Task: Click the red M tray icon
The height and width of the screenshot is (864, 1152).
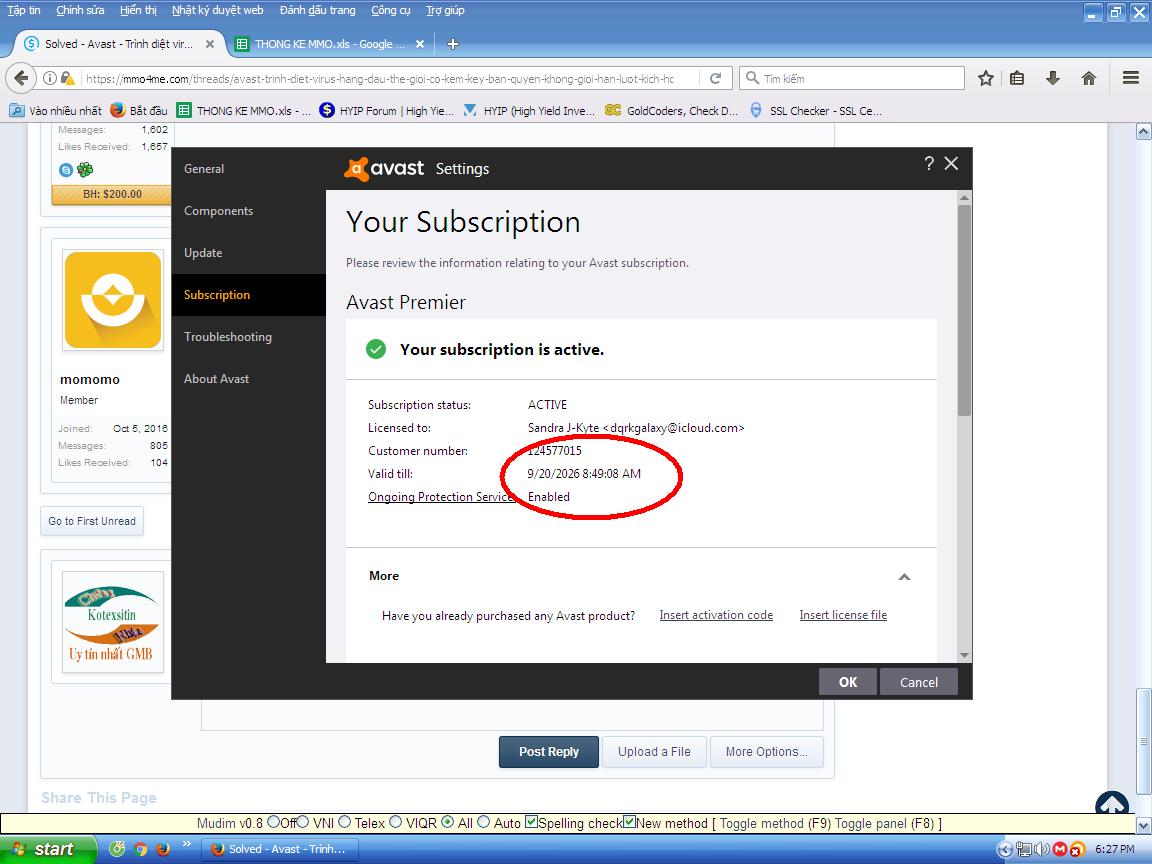Action: point(1059,849)
